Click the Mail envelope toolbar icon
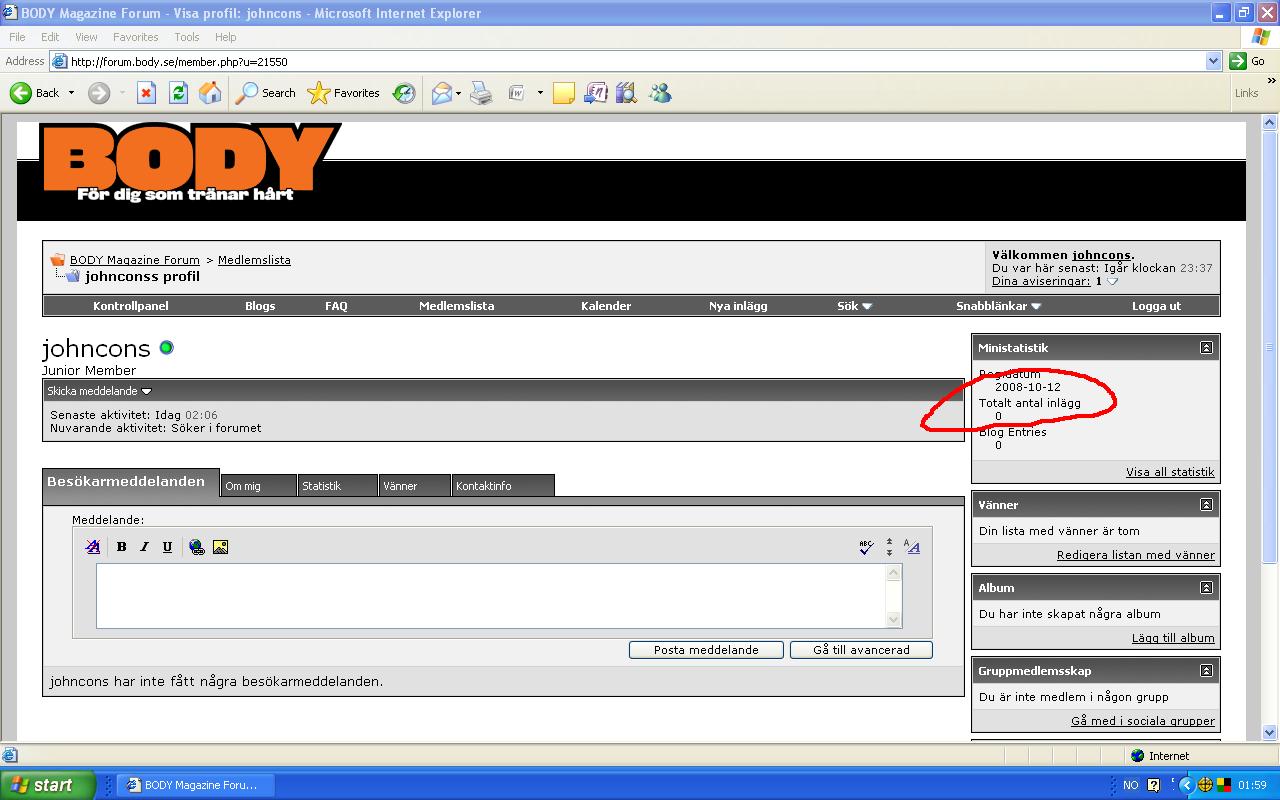This screenshot has height=800, width=1280. [x=441, y=93]
